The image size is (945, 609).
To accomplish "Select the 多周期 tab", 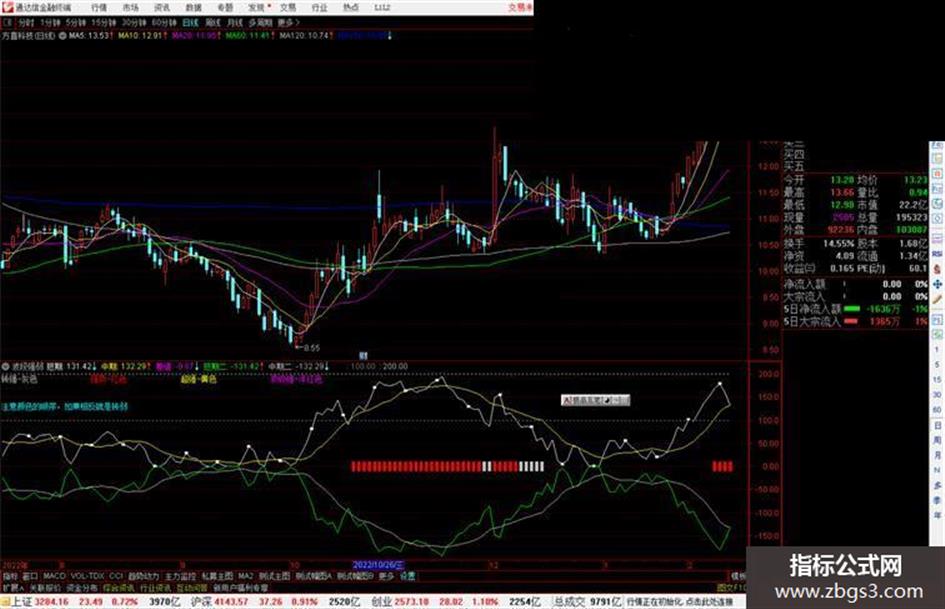I will point(260,22).
